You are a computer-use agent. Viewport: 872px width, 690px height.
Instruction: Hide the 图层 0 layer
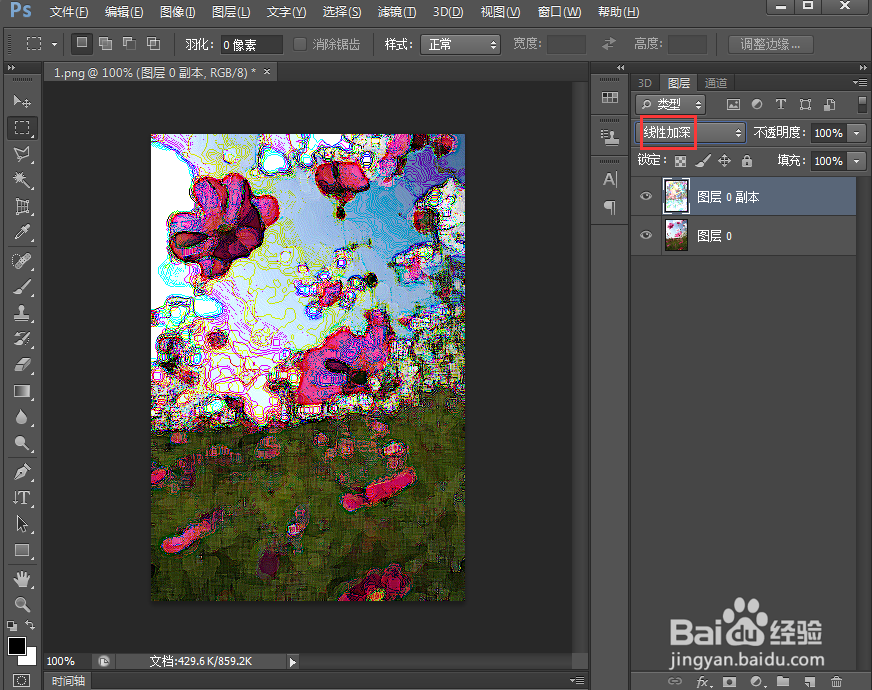pos(646,235)
